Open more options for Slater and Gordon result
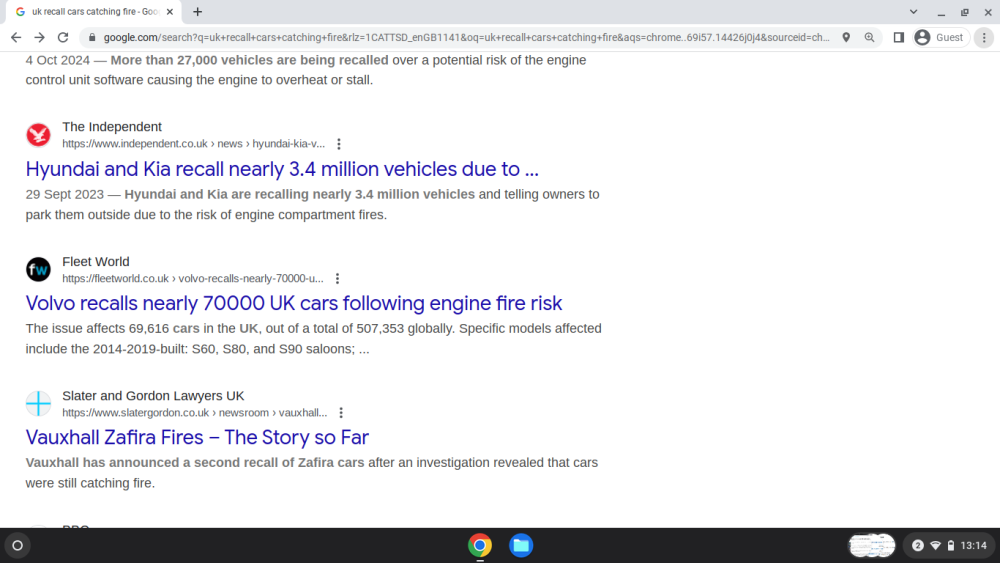The width and height of the screenshot is (1000, 563). [341, 413]
